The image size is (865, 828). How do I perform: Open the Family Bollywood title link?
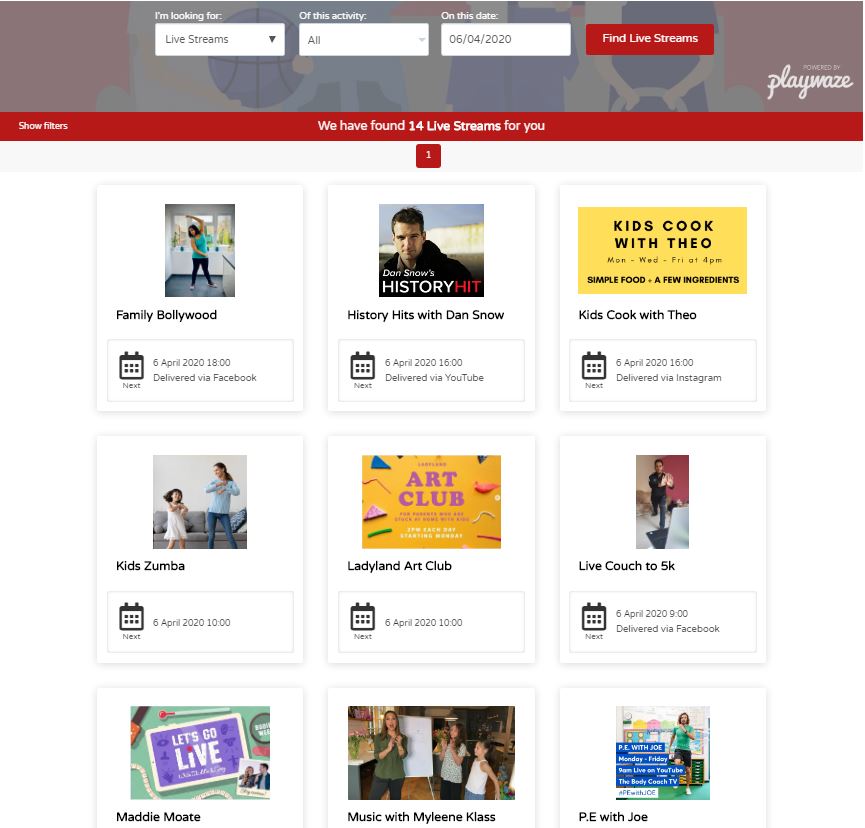(166, 315)
